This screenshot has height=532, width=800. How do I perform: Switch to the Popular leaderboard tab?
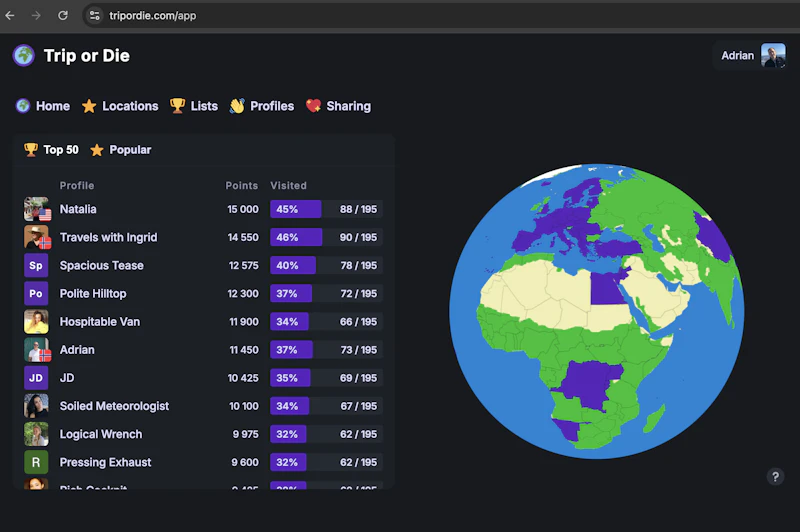point(120,150)
